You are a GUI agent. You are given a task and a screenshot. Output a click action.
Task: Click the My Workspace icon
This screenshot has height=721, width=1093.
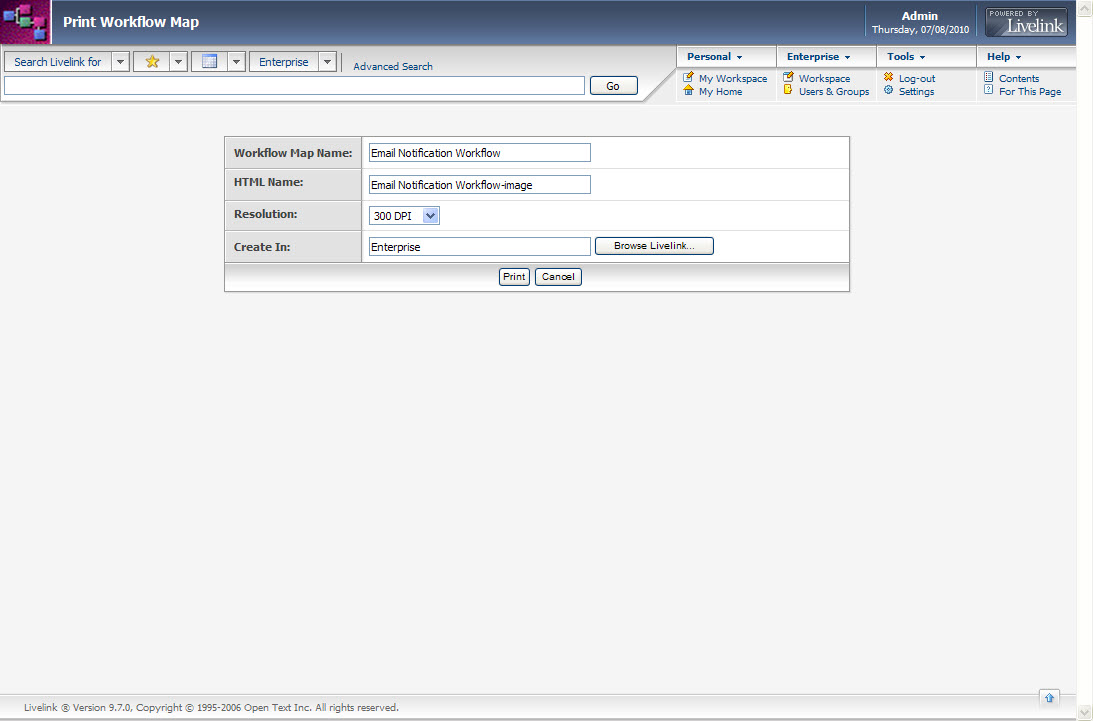coord(688,78)
